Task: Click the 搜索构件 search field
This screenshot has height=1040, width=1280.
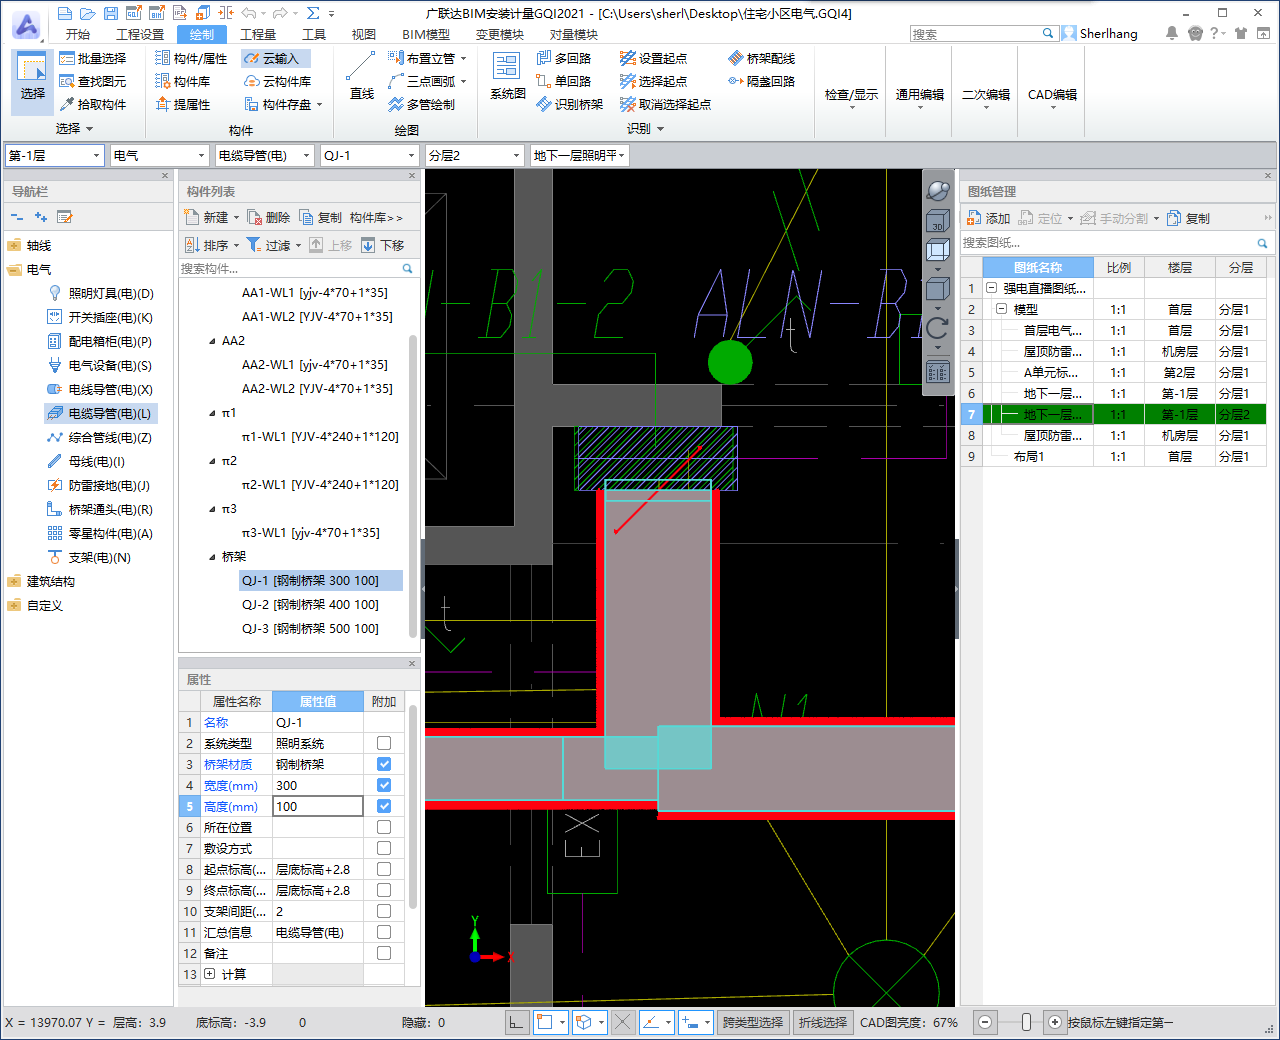Action: point(297,268)
